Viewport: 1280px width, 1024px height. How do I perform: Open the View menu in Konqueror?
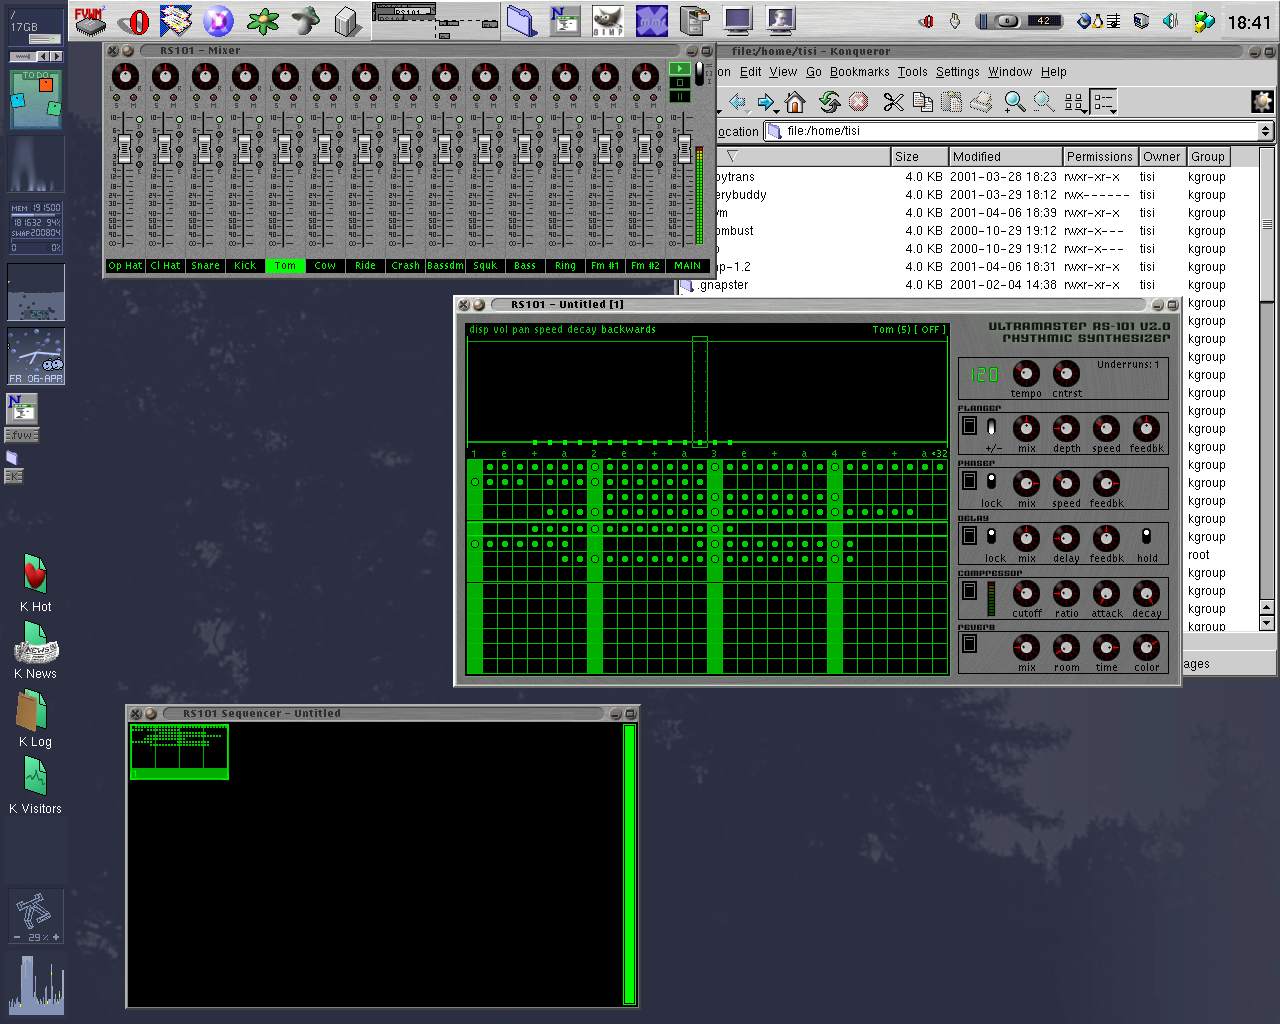click(783, 72)
